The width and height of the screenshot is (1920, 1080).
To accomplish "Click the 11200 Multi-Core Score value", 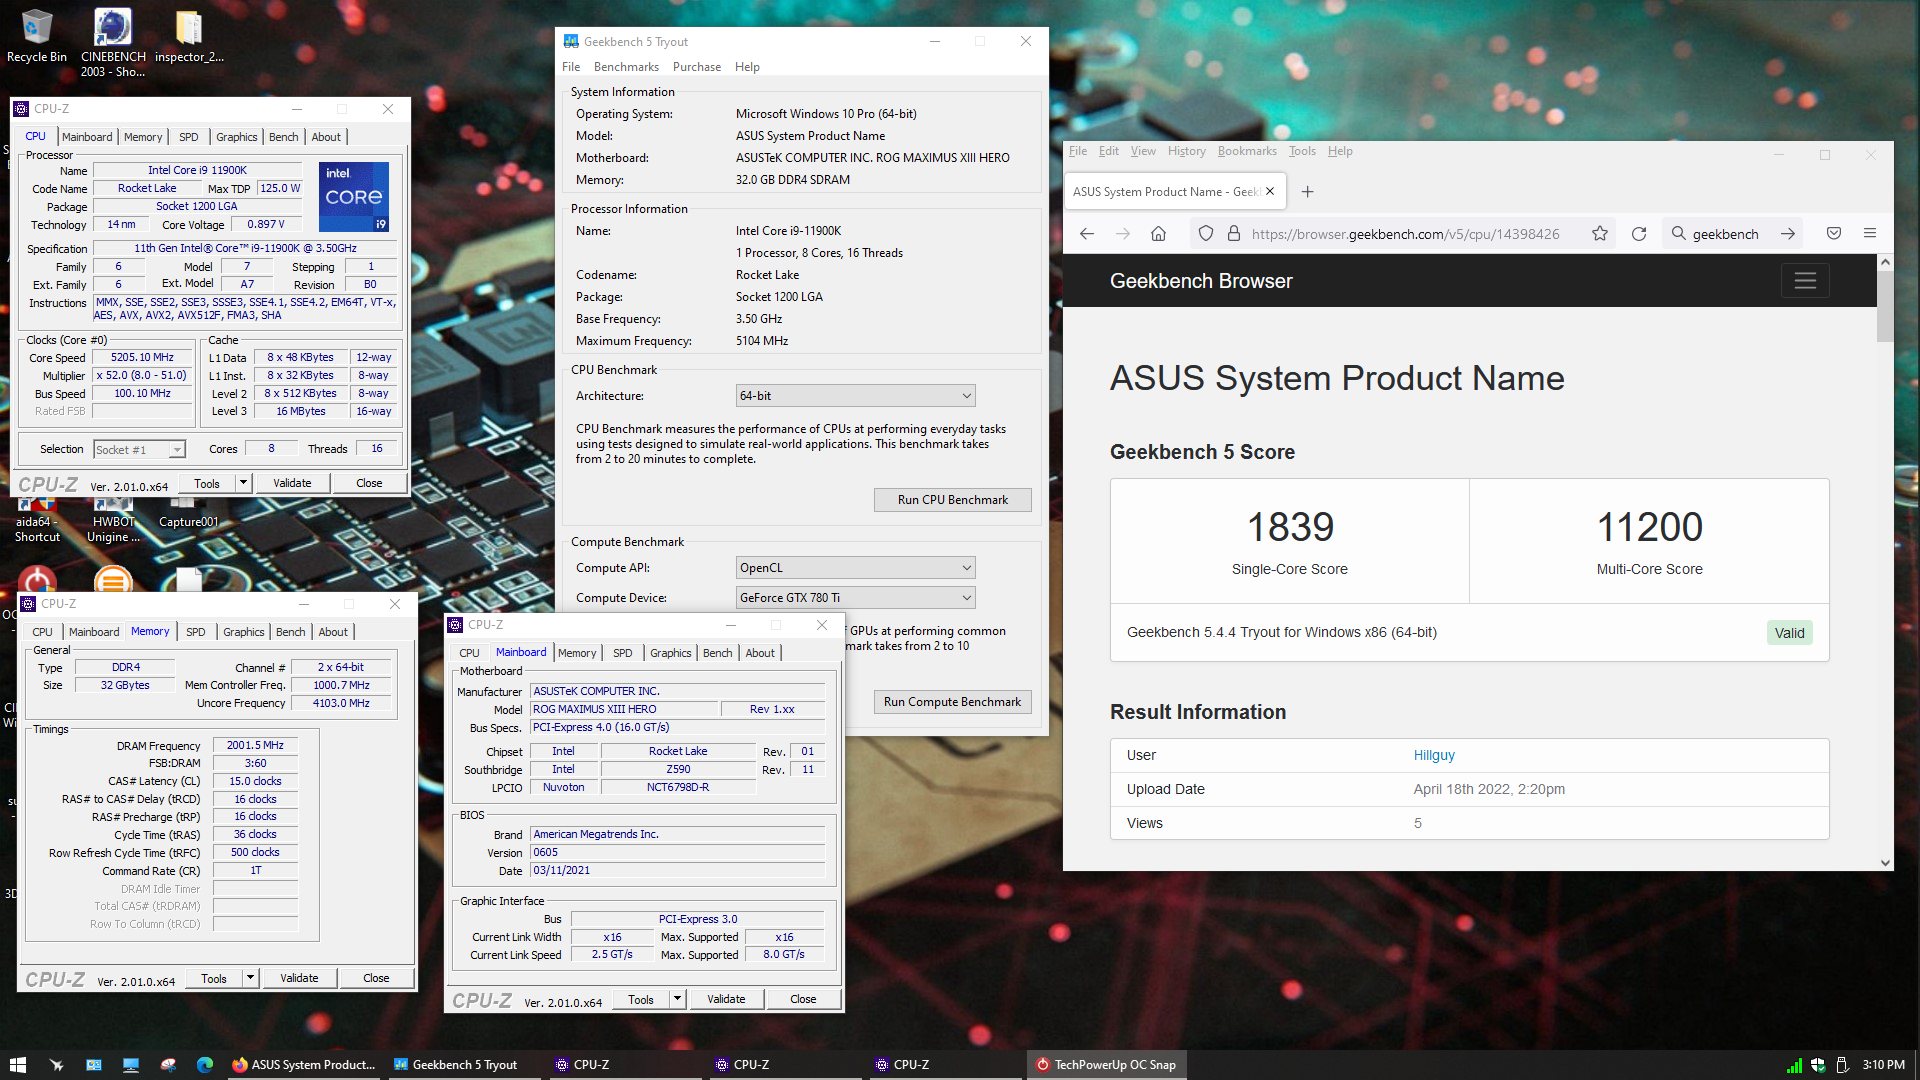I will [x=1650, y=527].
